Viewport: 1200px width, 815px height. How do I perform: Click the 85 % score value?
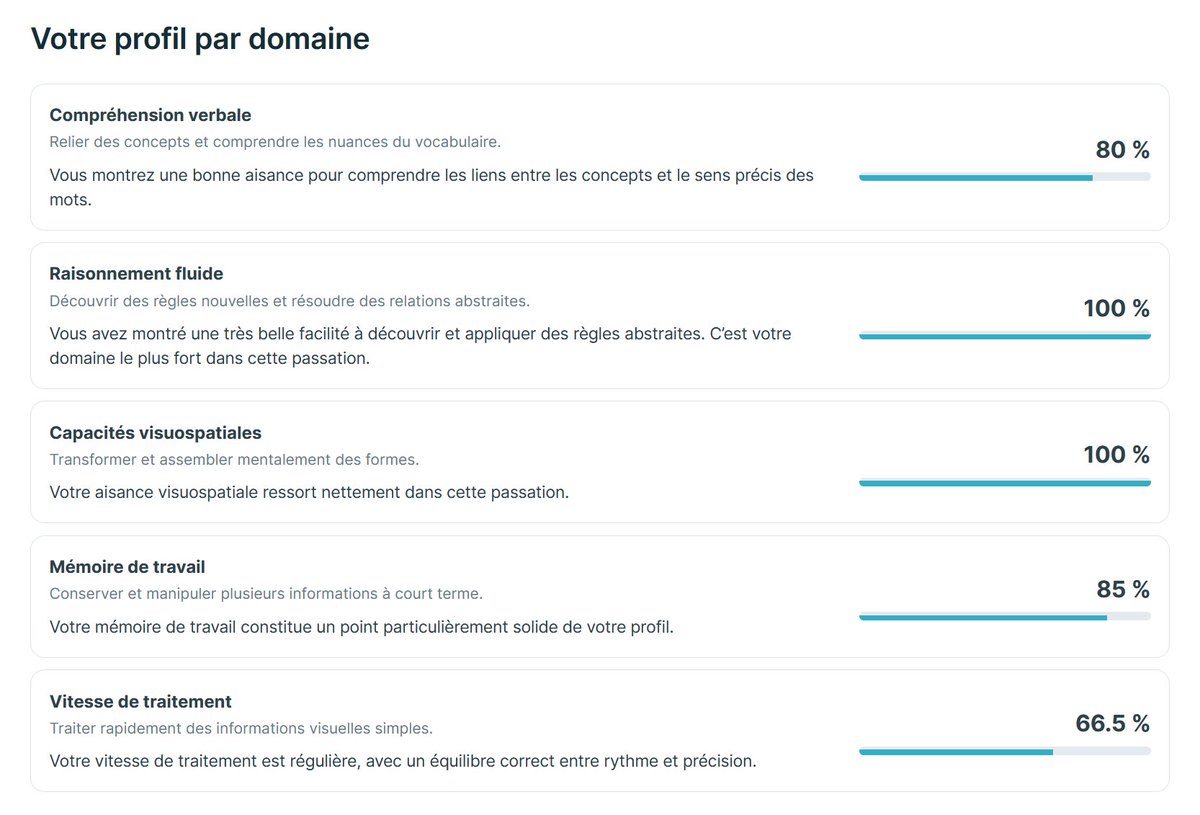pos(1123,589)
